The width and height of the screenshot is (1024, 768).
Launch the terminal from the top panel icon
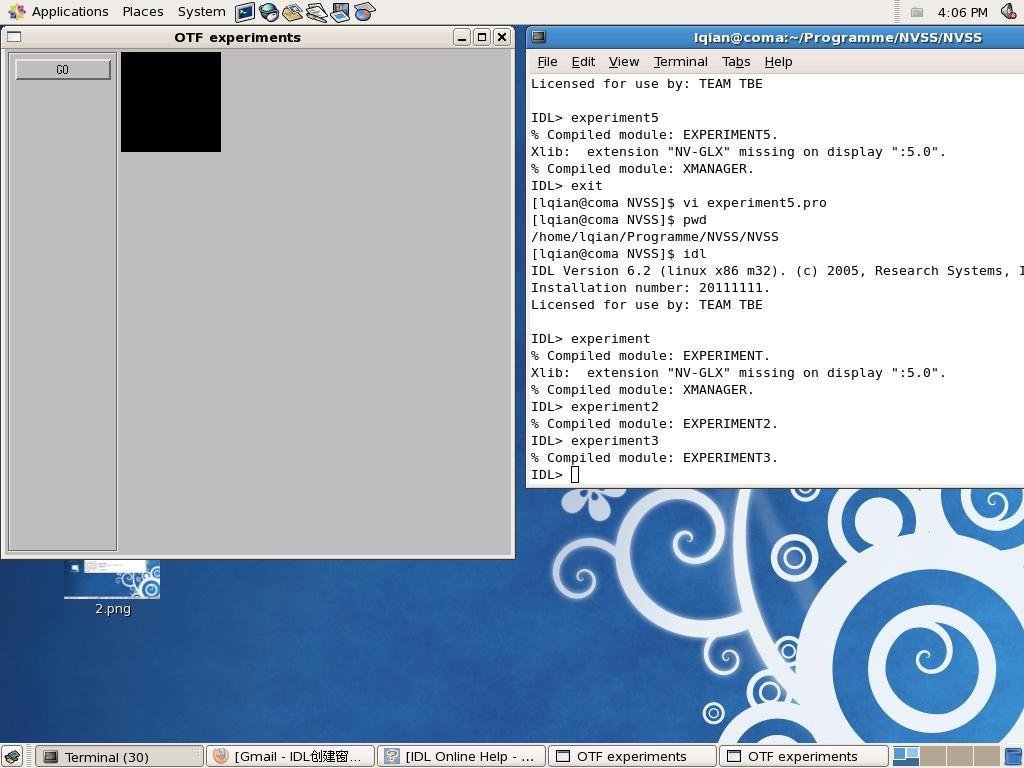pyautogui.click(x=245, y=12)
